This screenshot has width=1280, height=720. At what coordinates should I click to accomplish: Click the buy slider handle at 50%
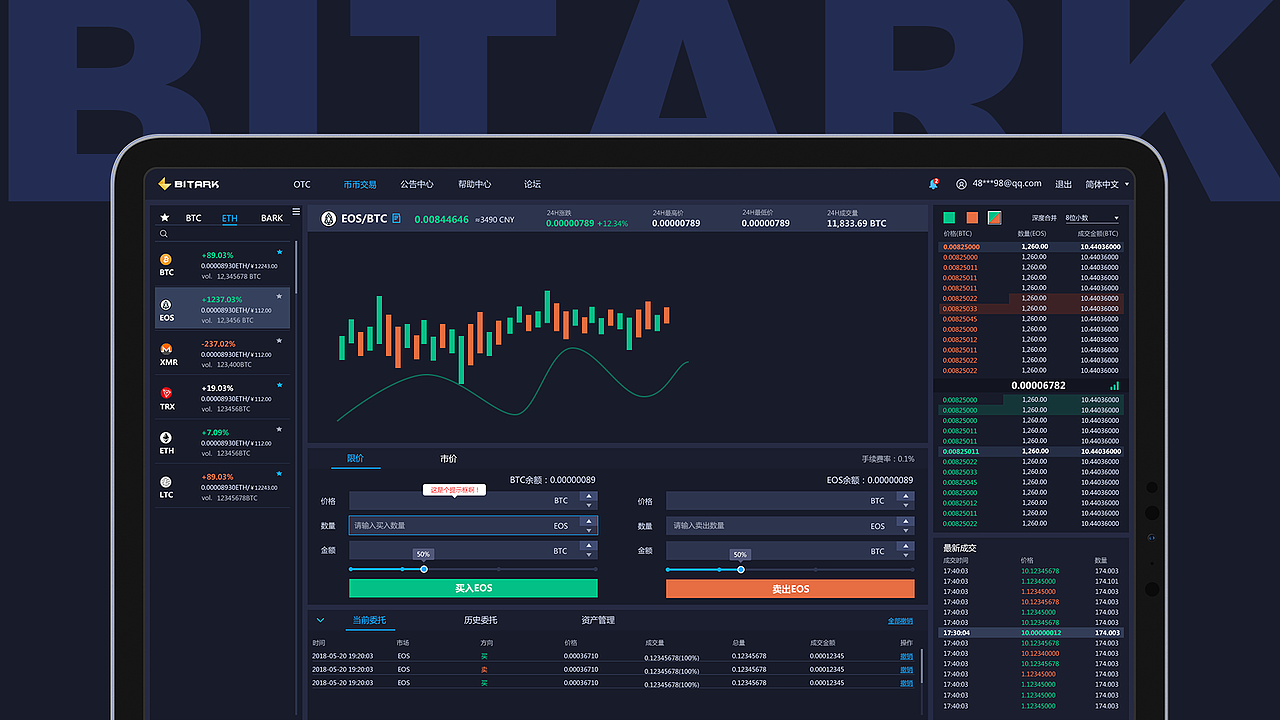424,569
